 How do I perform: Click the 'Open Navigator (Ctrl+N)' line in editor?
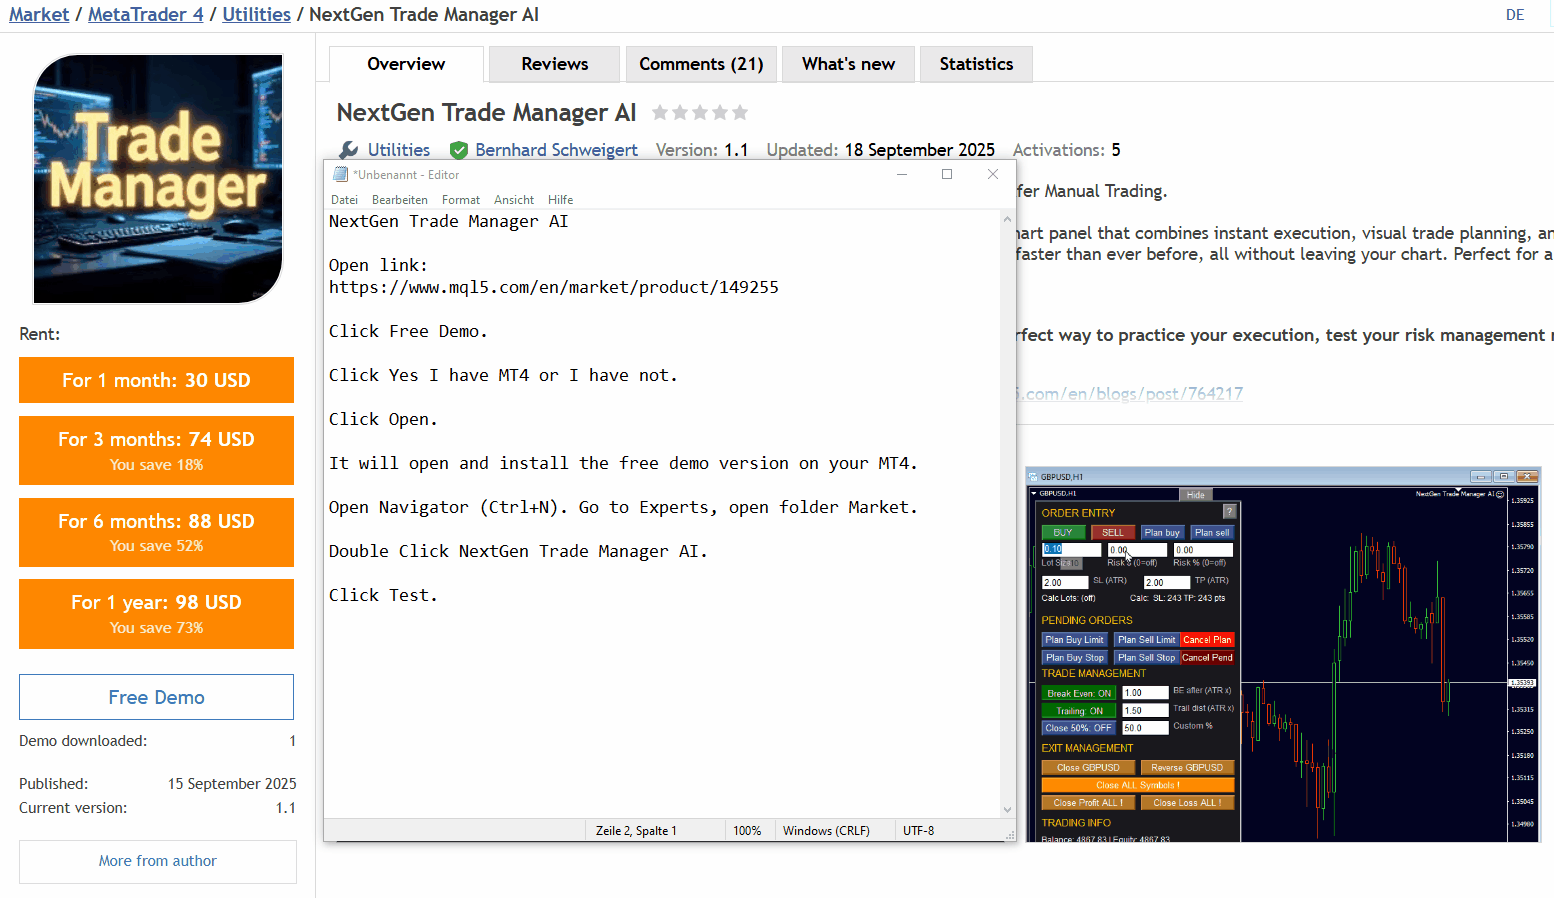click(x=623, y=507)
